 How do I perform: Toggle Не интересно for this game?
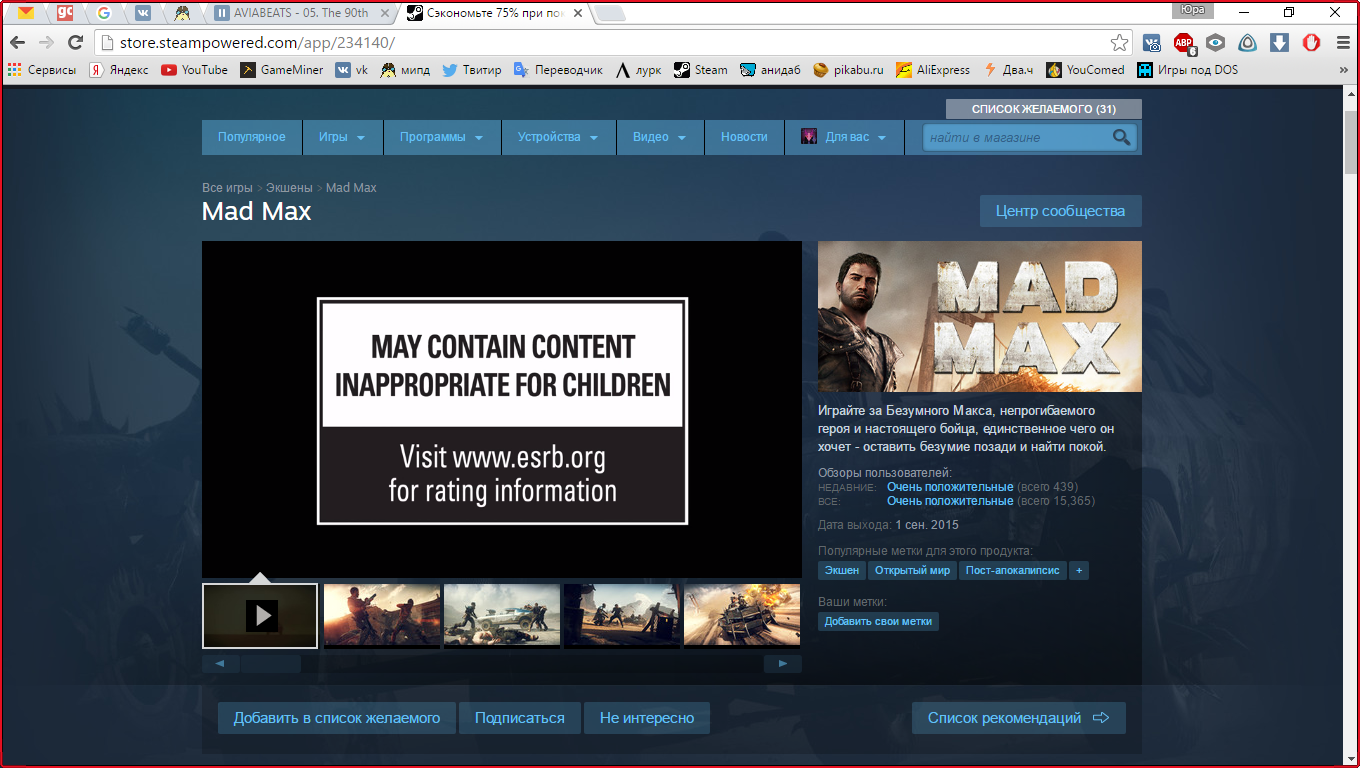[x=647, y=718]
